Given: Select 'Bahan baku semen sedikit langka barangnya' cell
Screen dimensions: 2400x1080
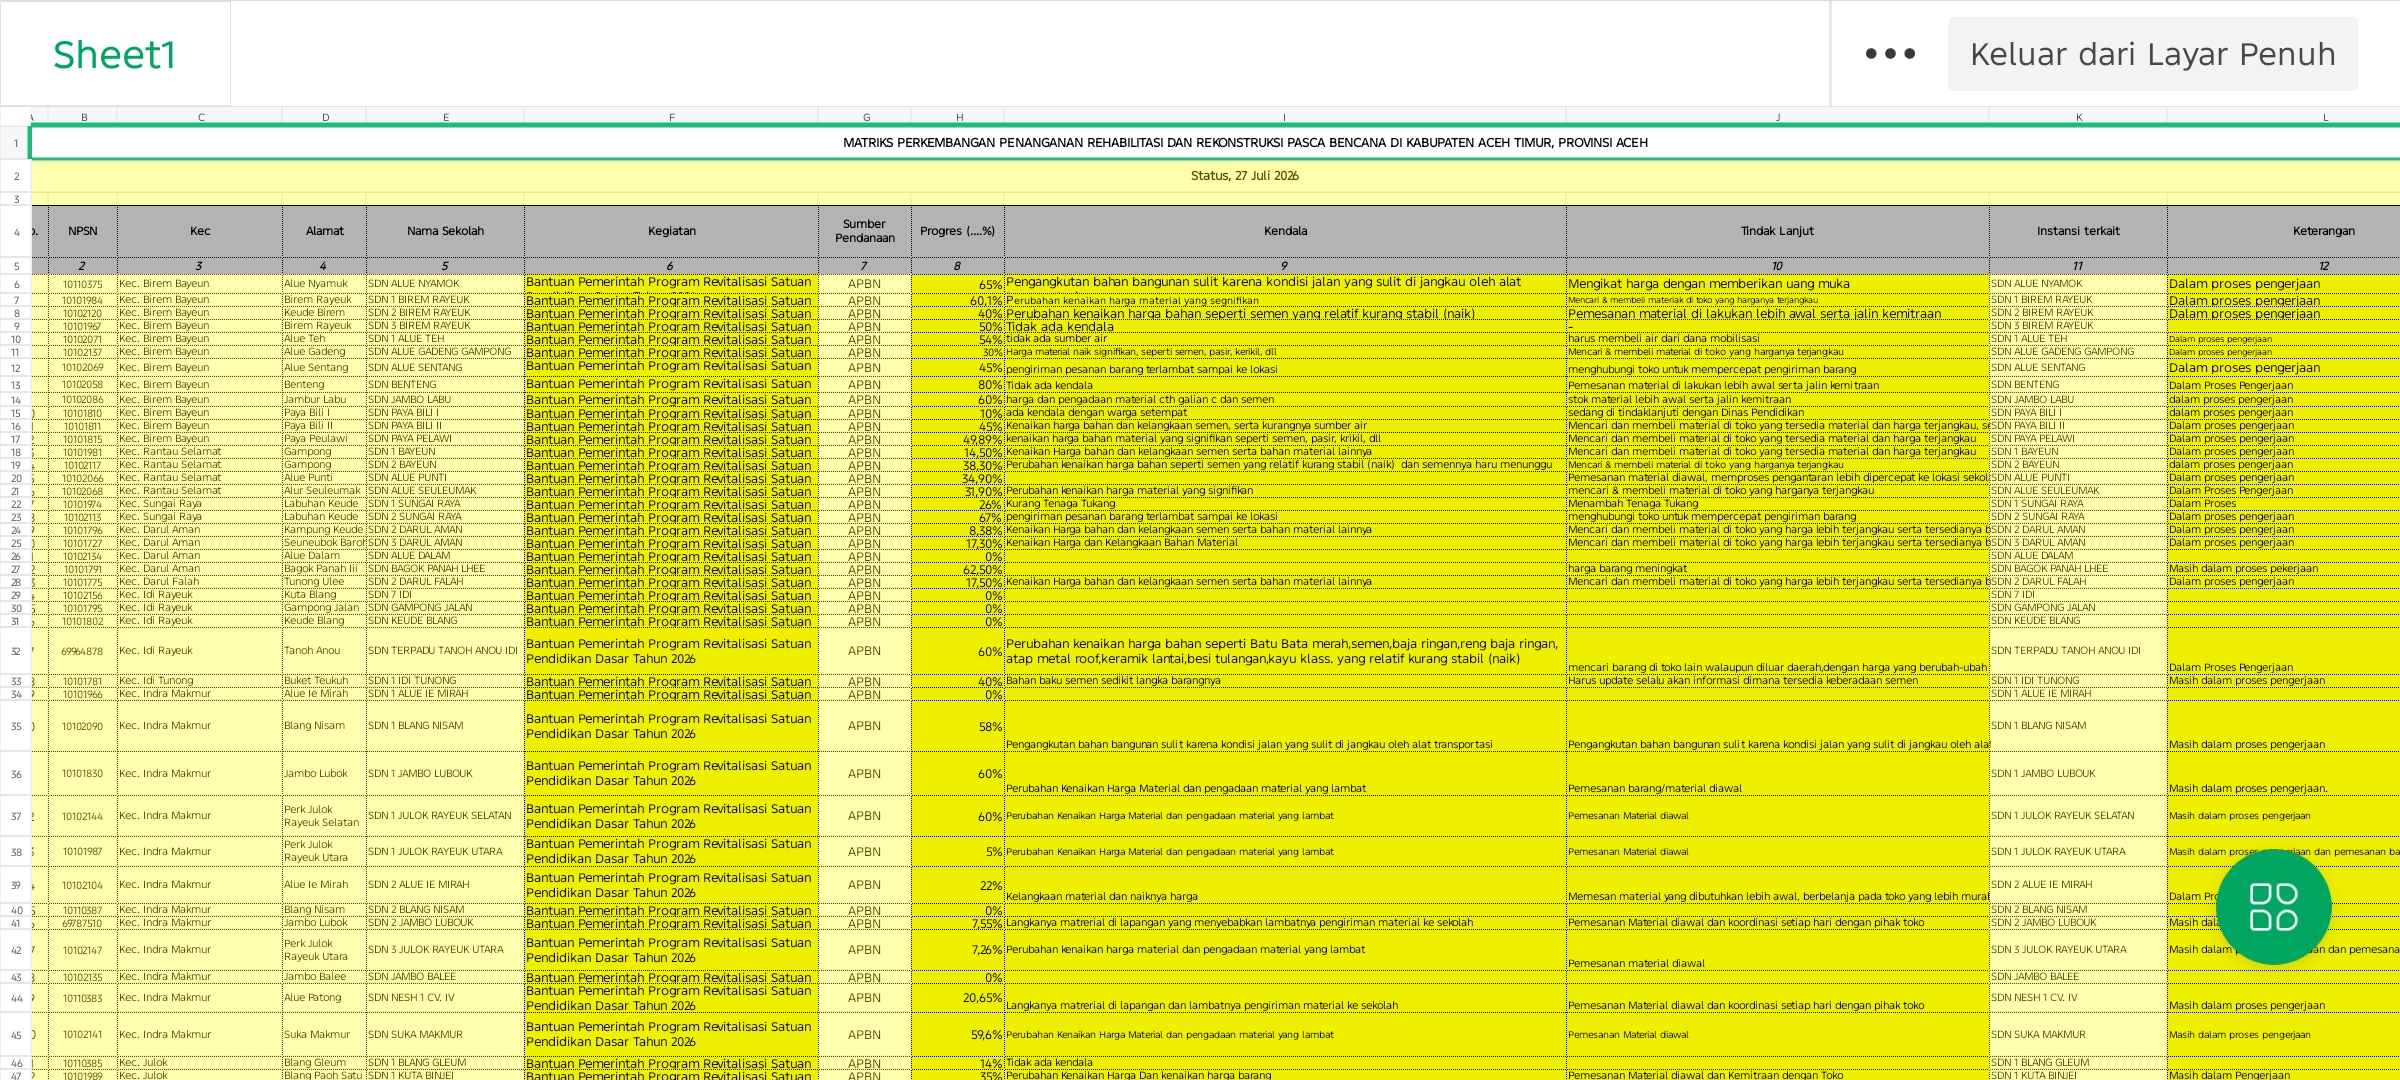Looking at the screenshot, I should pyautogui.click(x=1285, y=681).
